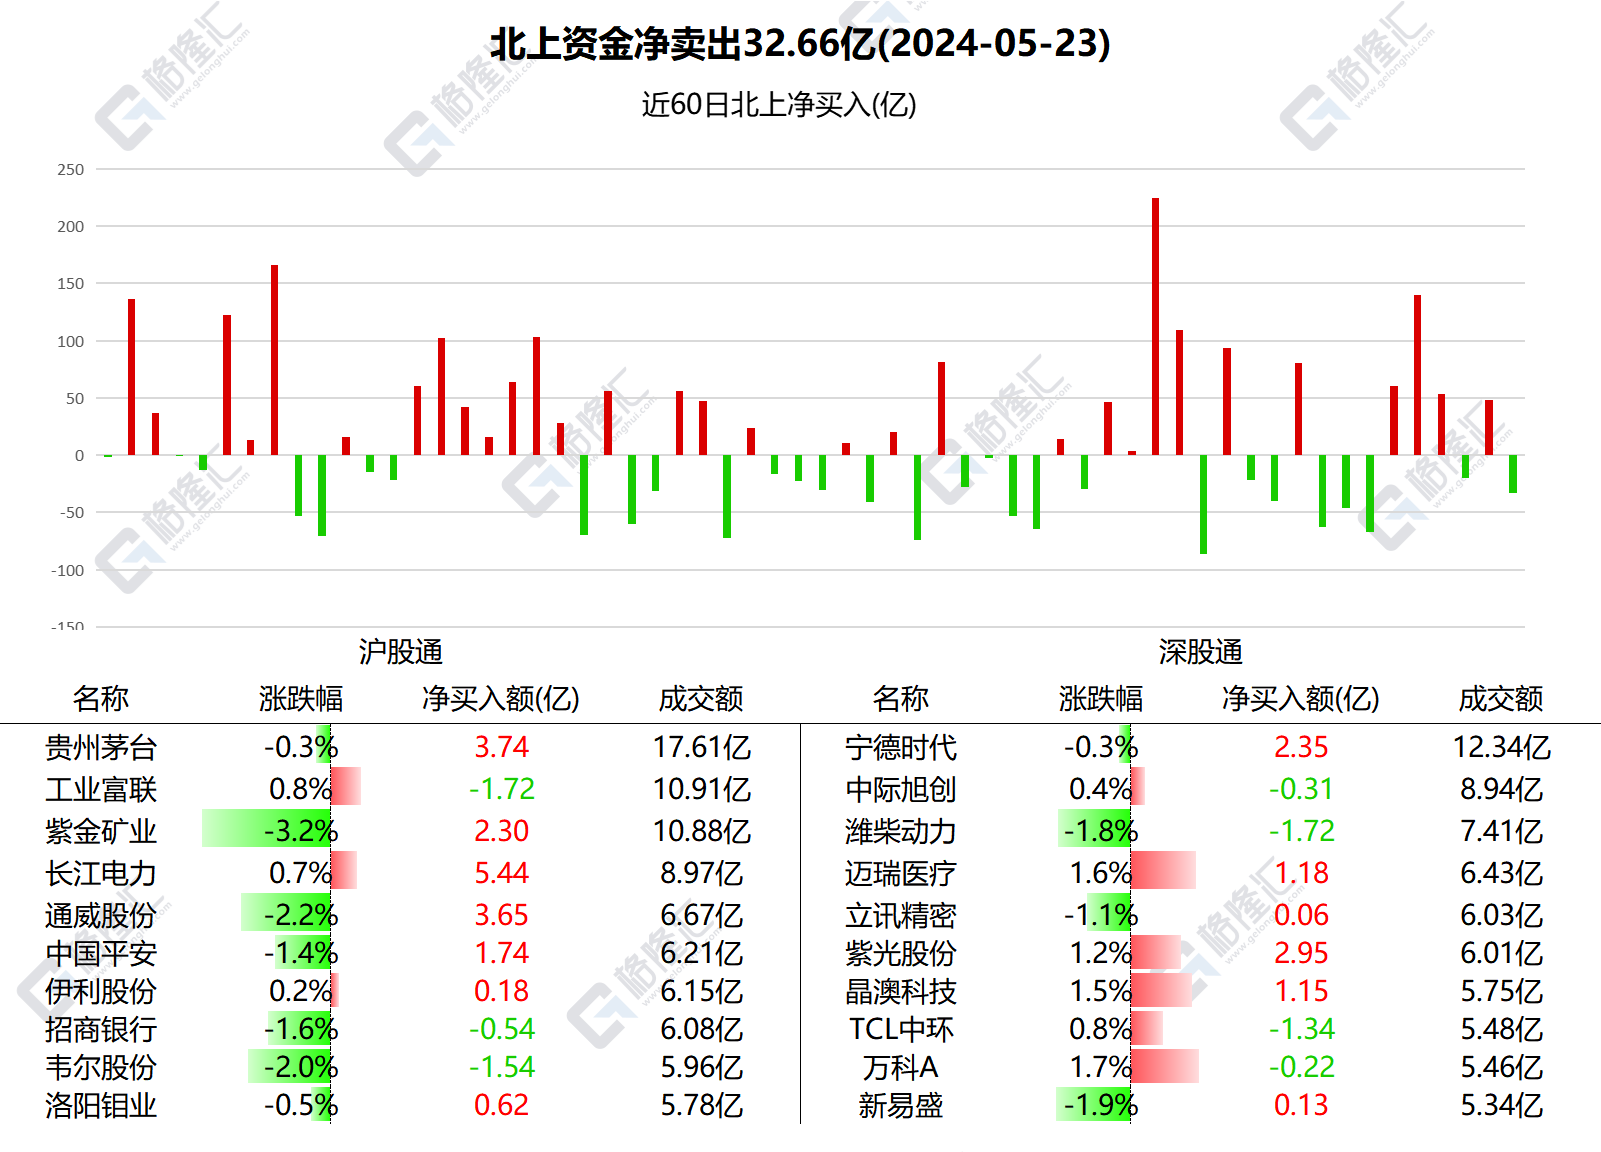Screen dimensions: 1601x1152
Task: Select the 新易盛 stock name
Action: tap(901, 1105)
